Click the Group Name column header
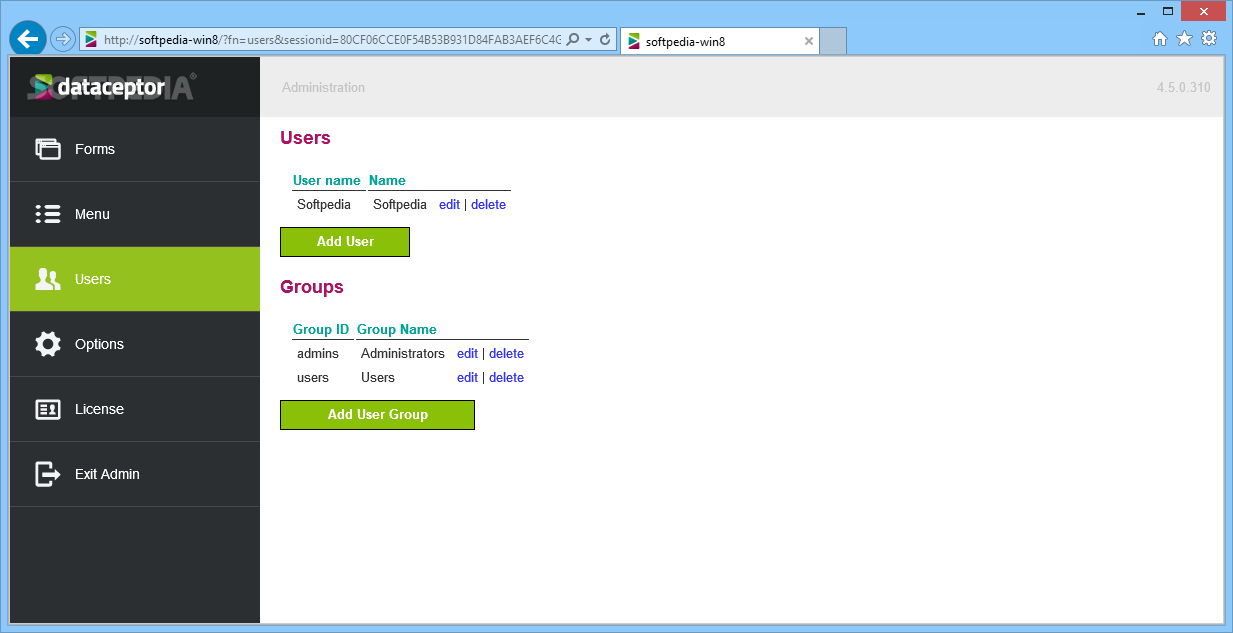 397,329
